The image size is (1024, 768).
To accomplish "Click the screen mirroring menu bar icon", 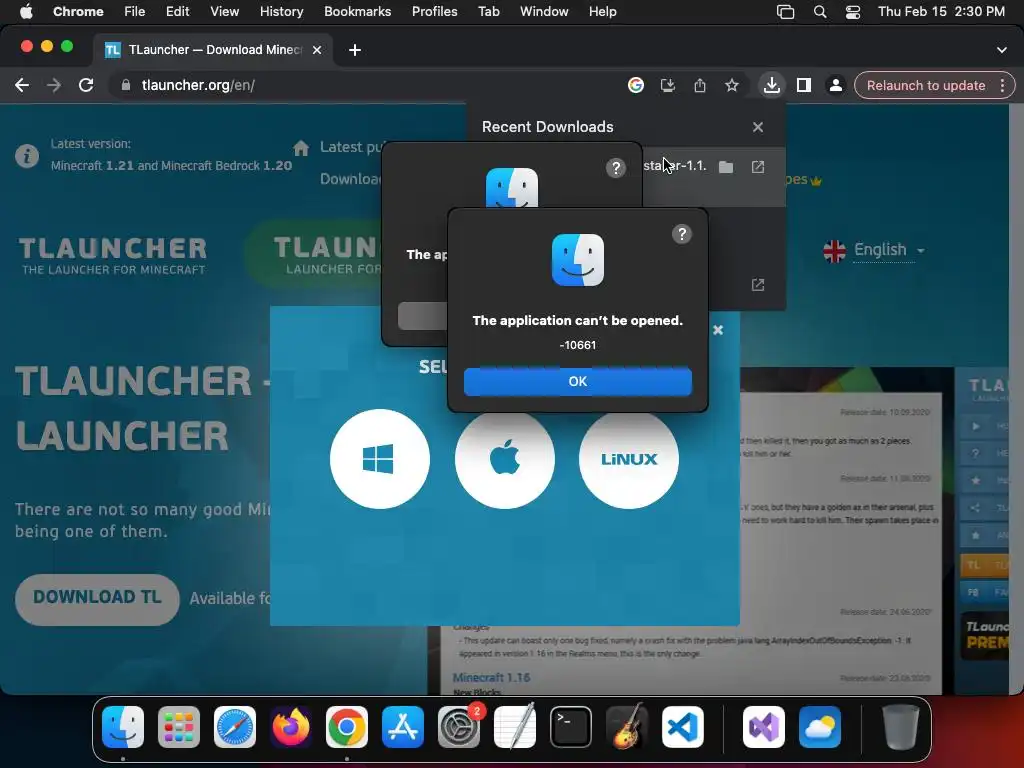I will [785, 12].
